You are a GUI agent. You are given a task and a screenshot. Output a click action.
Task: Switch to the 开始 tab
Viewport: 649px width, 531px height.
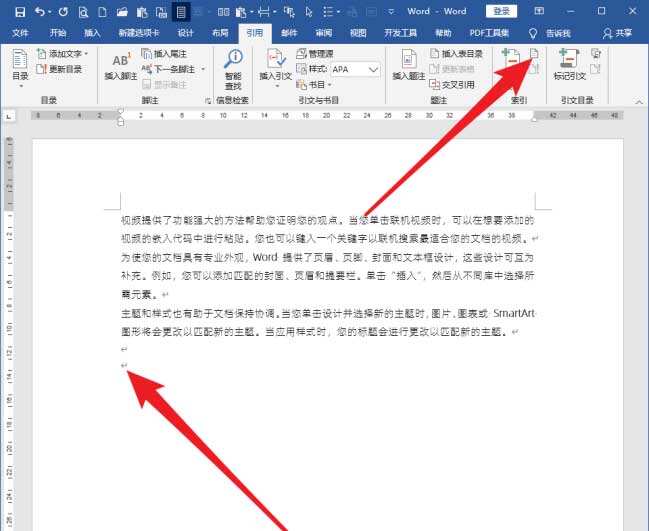(58, 33)
